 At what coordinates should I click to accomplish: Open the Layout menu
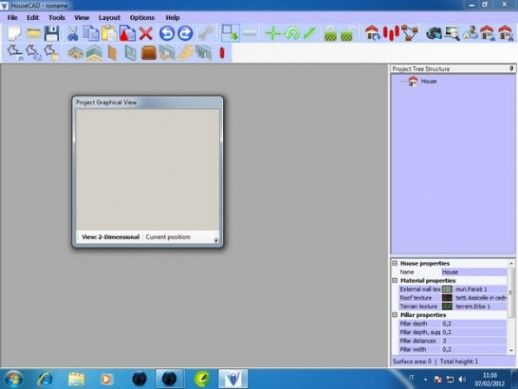point(109,18)
